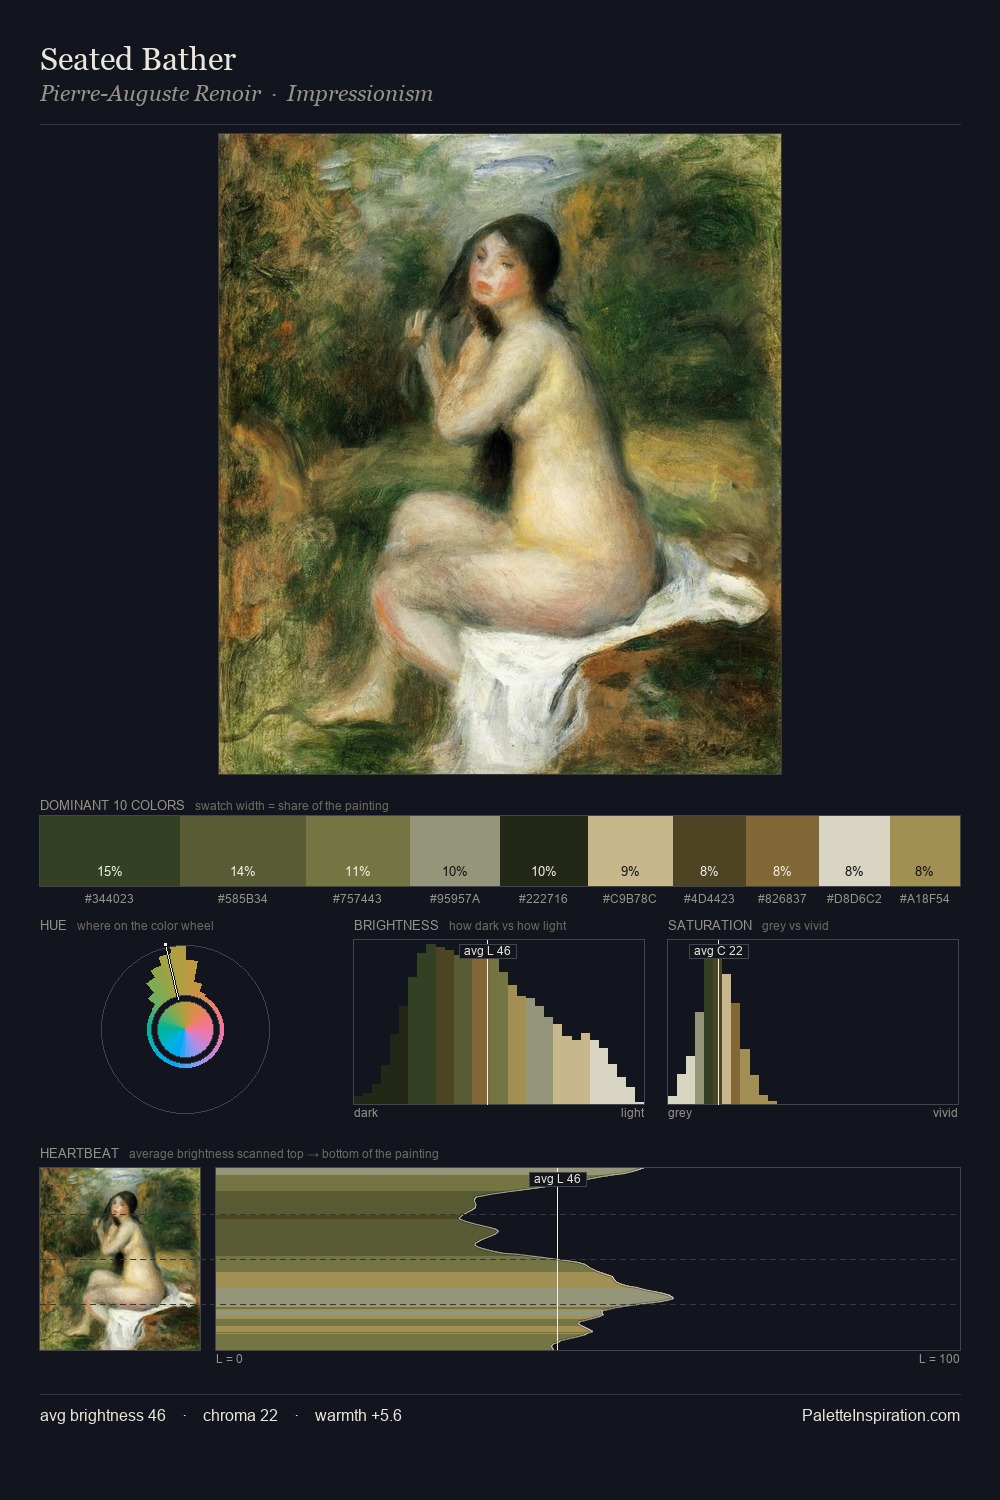Click the warmth +5.6 footer stat

pos(358,1416)
